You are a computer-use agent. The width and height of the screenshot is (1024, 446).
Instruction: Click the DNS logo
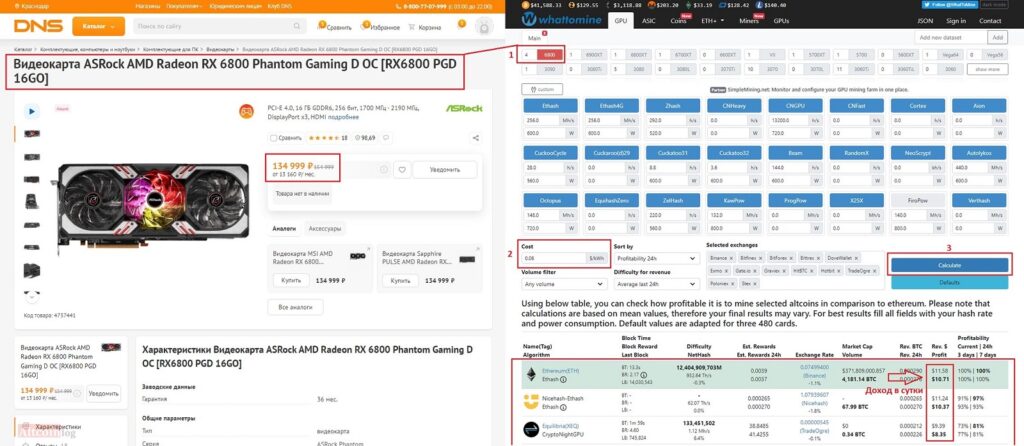[36, 24]
